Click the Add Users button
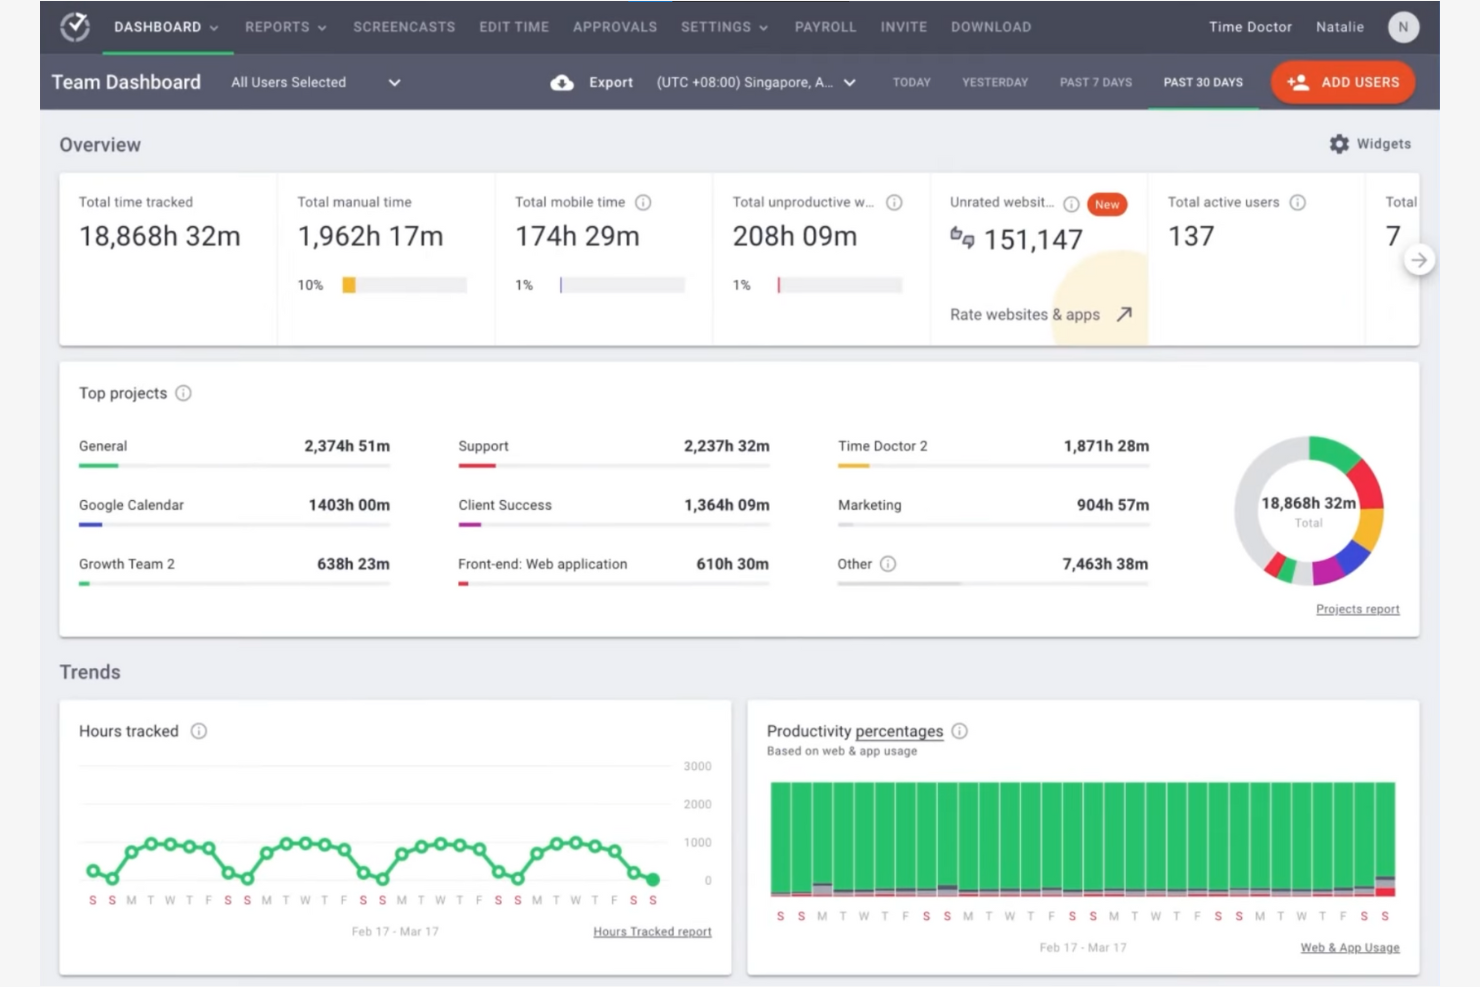The image size is (1480, 987). tap(1343, 82)
